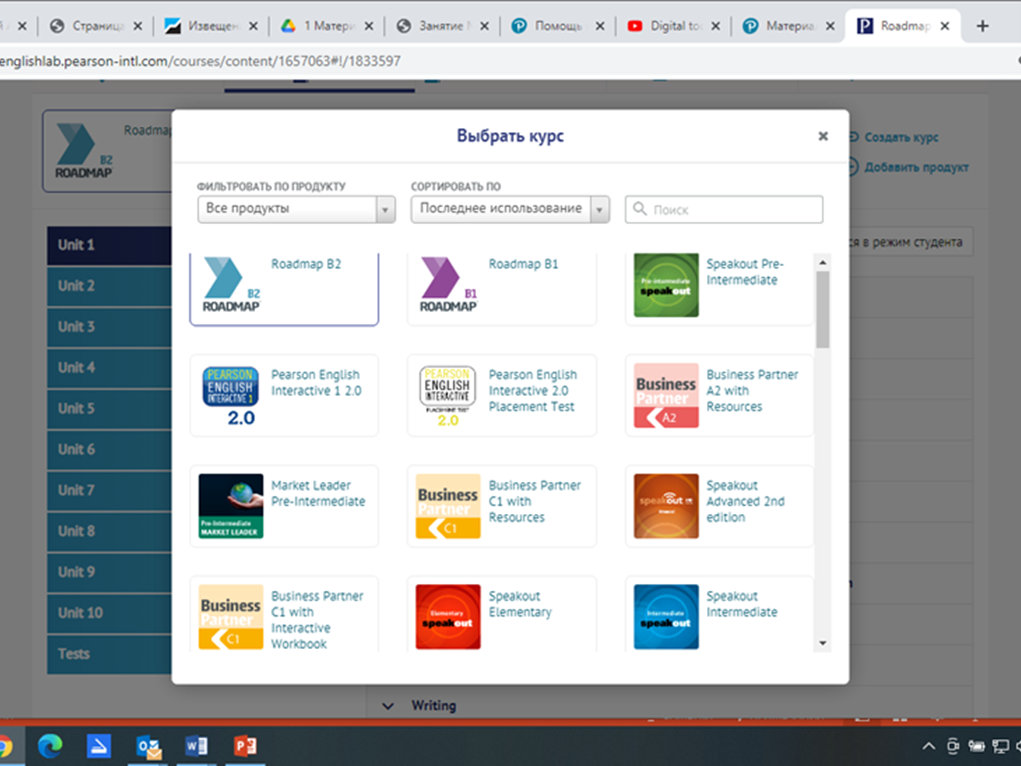Open the blue app icon beside Edge

point(99,746)
